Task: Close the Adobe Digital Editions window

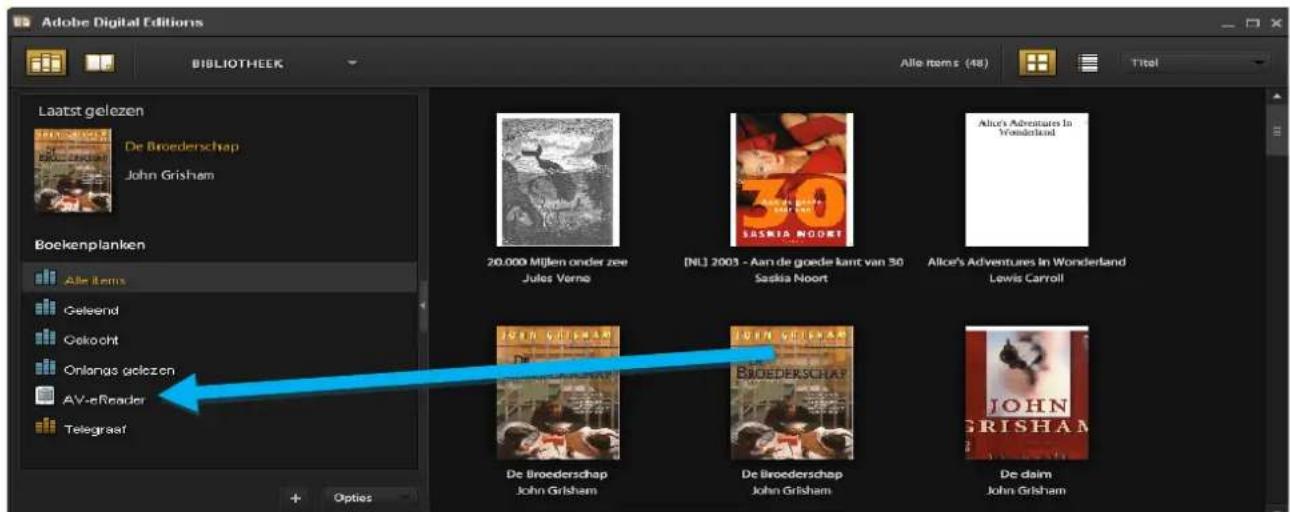Action: click(x=1276, y=22)
